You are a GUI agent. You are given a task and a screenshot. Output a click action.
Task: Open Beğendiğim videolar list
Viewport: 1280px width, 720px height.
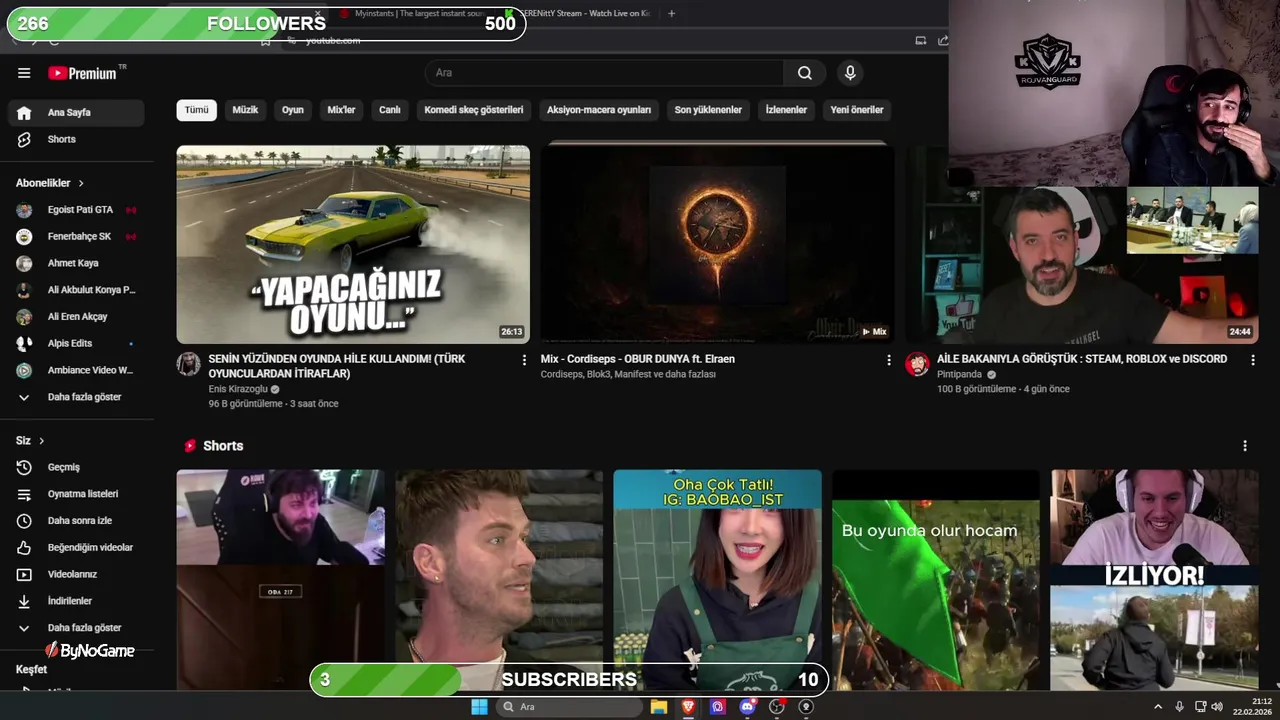[x=76, y=548]
